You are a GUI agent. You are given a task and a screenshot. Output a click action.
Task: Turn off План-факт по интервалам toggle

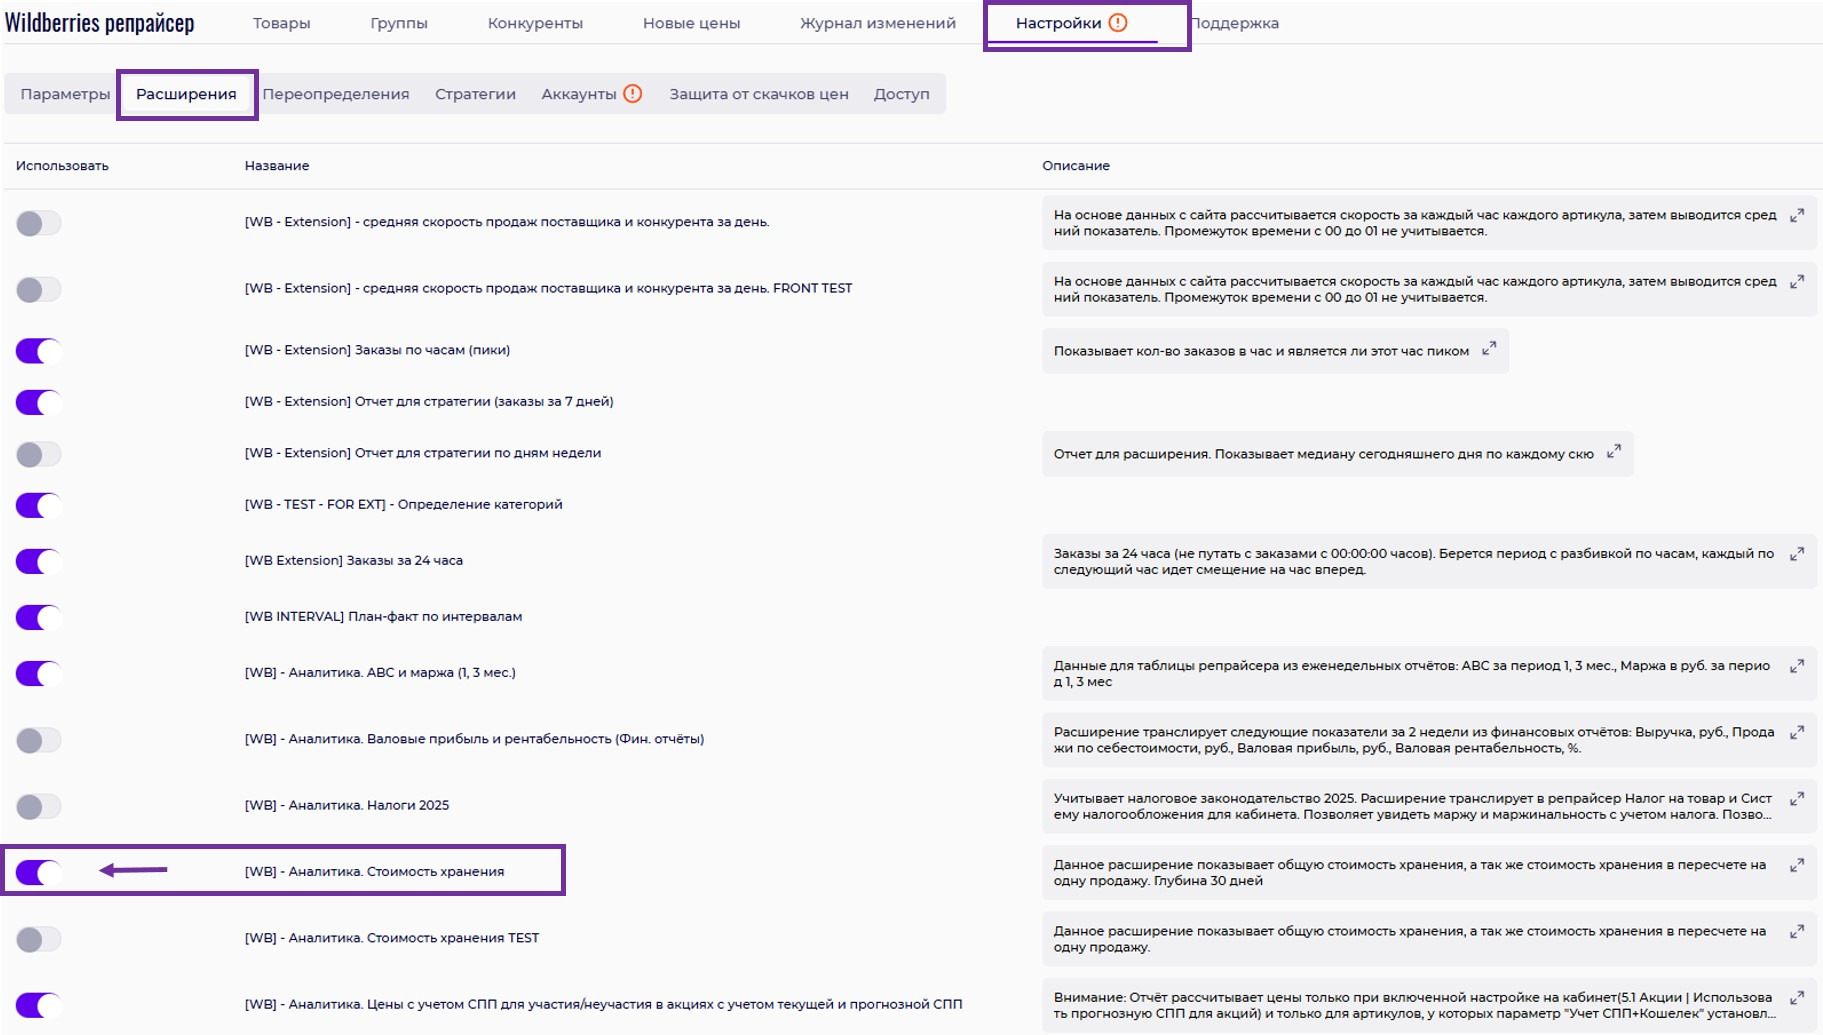click(39, 617)
